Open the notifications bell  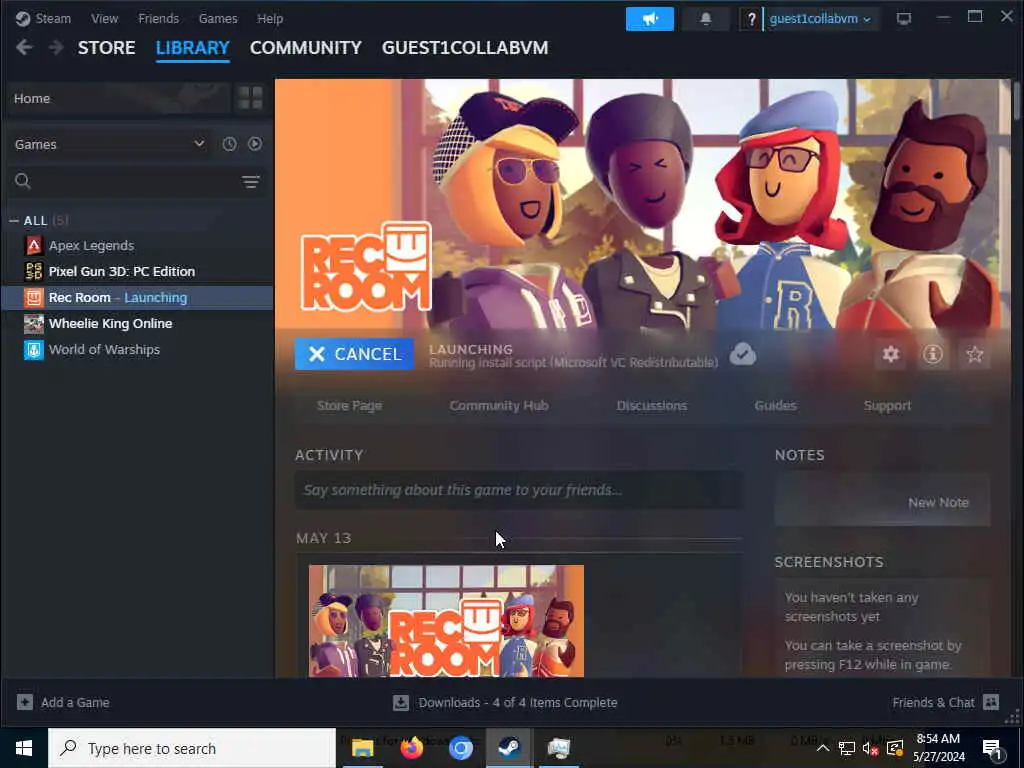coord(705,19)
